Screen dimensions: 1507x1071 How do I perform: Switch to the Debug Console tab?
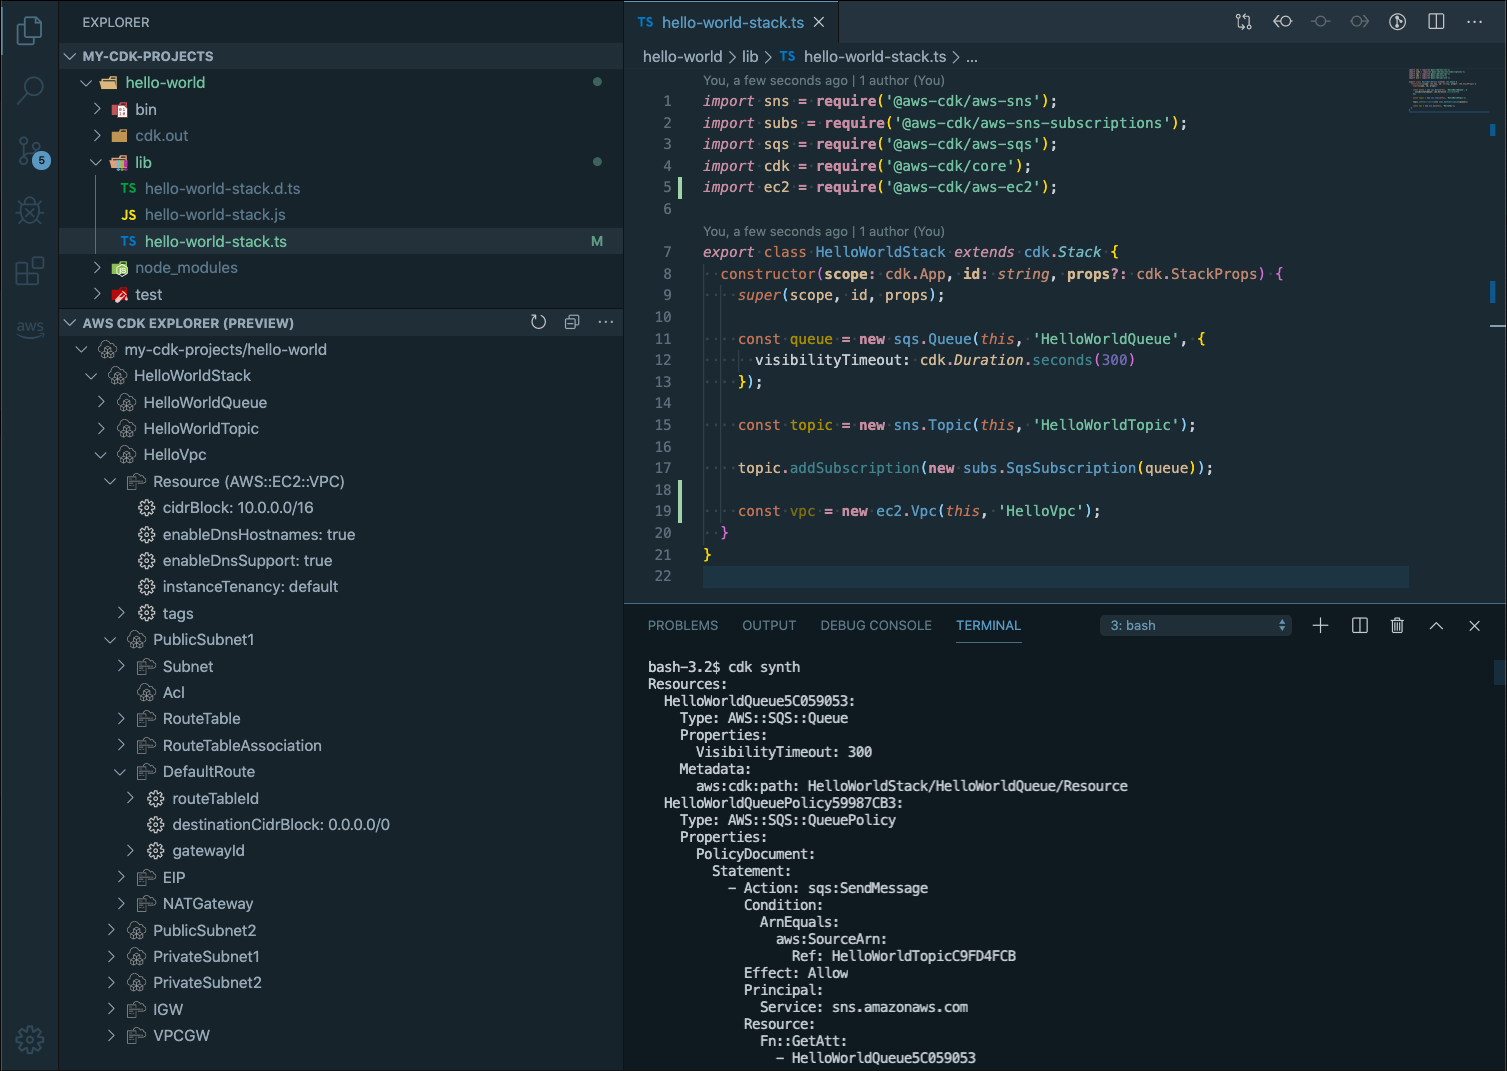pyautogui.click(x=876, y=625)
